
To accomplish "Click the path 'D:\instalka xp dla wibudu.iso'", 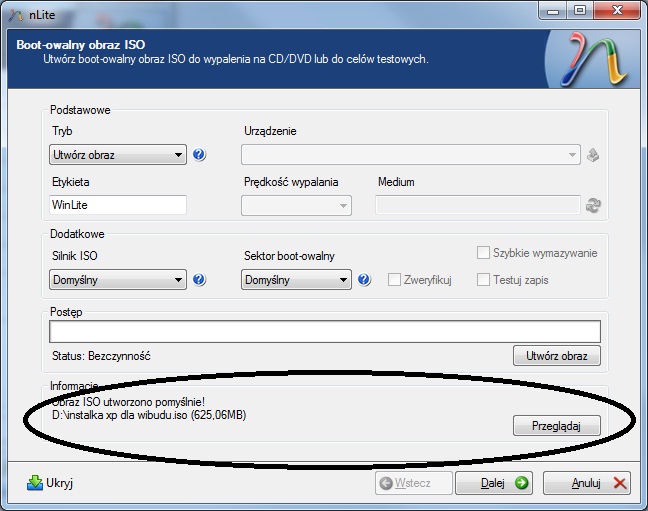I will click(x=120, y=415).
